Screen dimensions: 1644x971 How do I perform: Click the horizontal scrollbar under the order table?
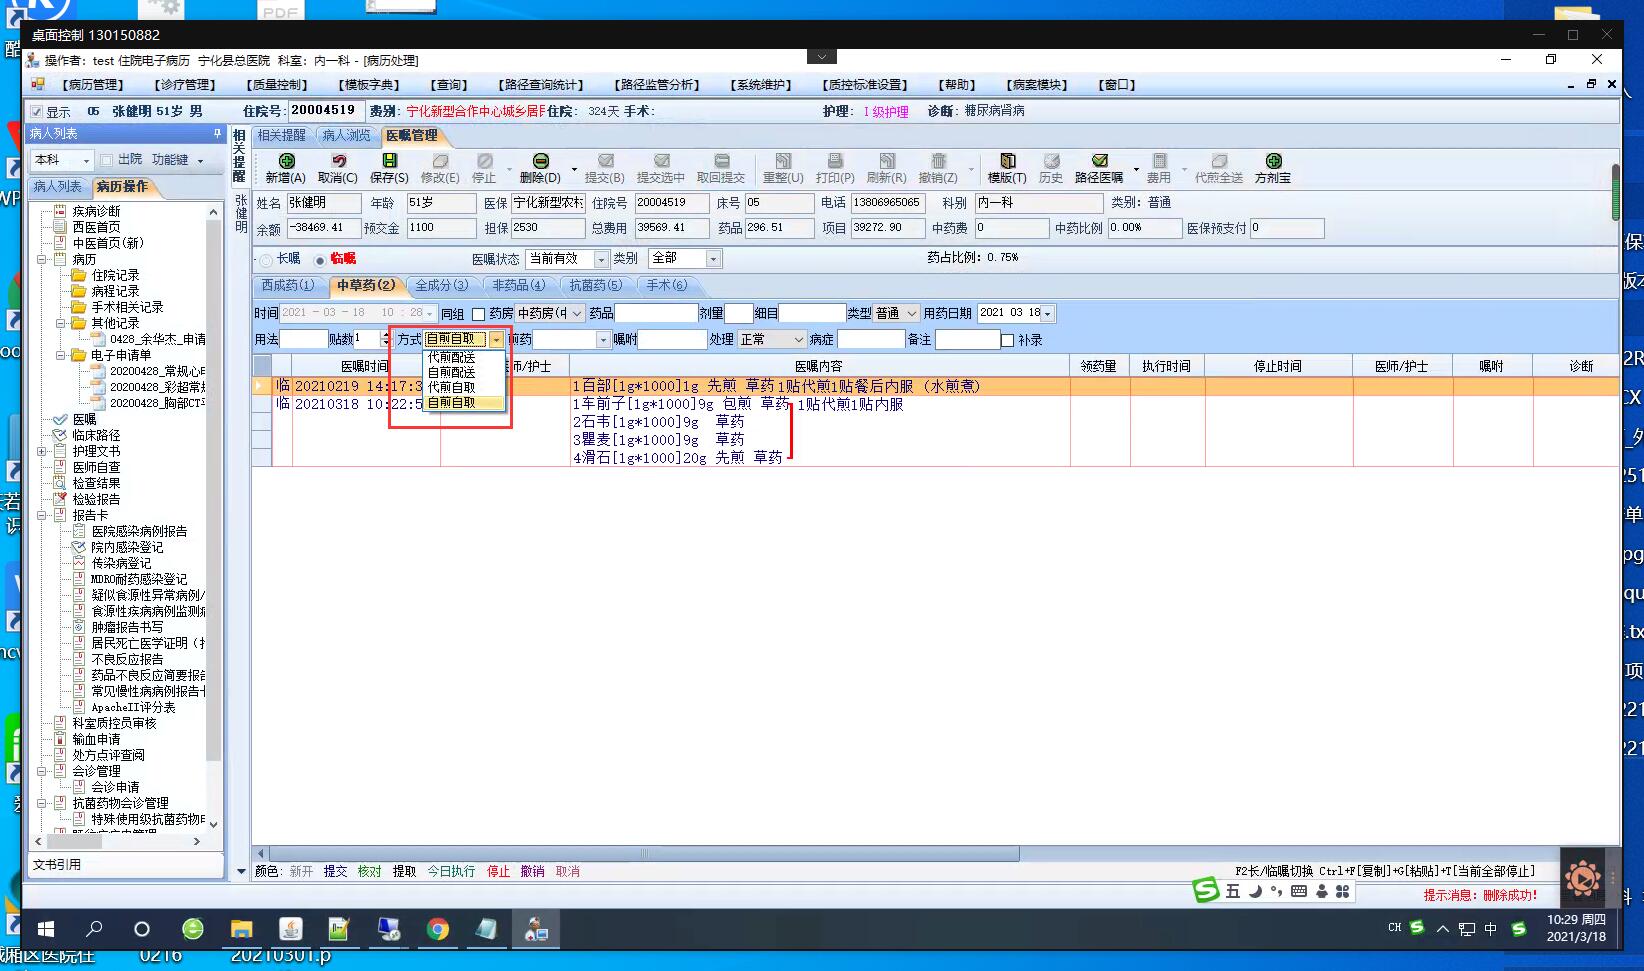640,854
